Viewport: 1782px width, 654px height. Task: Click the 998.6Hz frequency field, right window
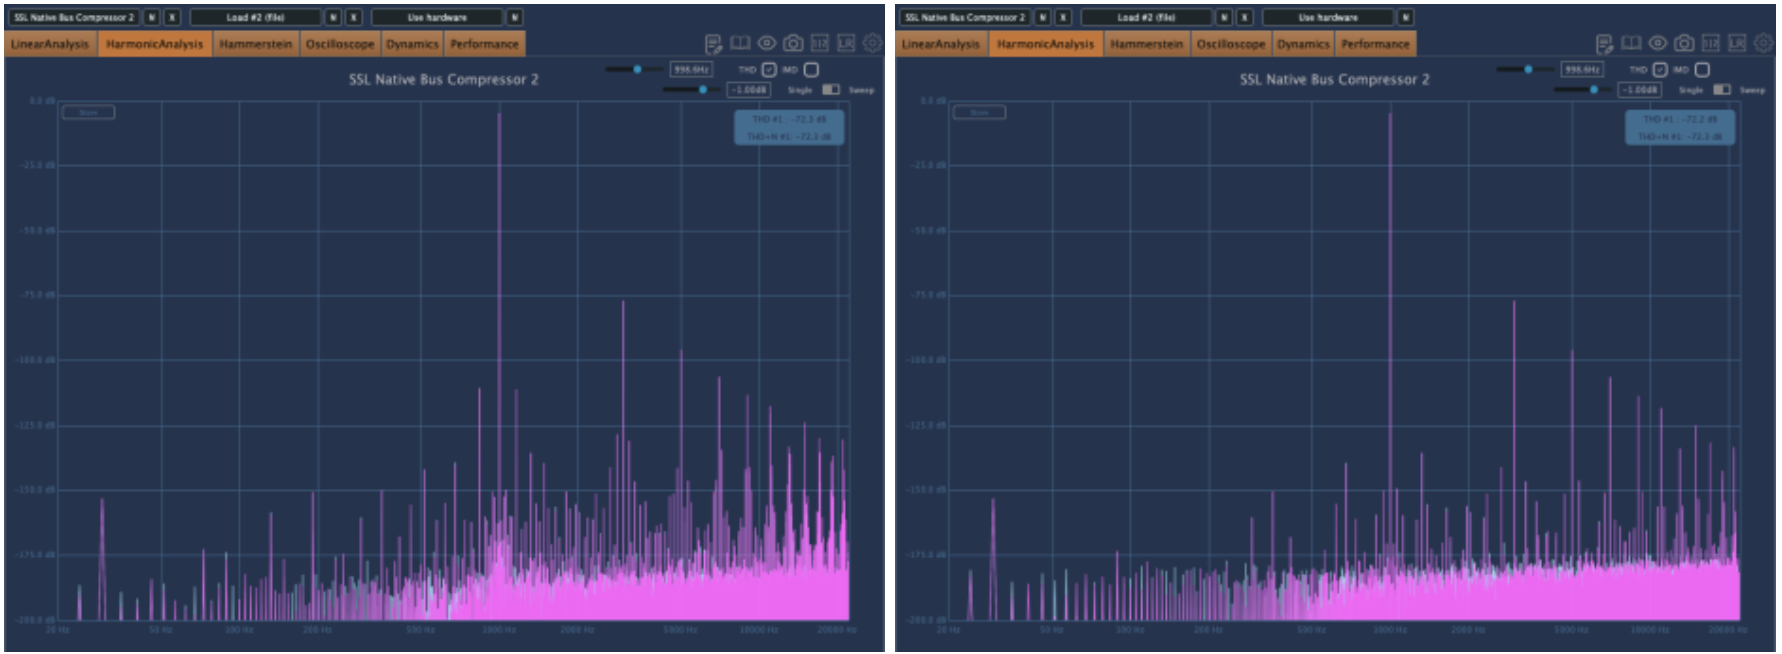click(x=1582, y=69)
